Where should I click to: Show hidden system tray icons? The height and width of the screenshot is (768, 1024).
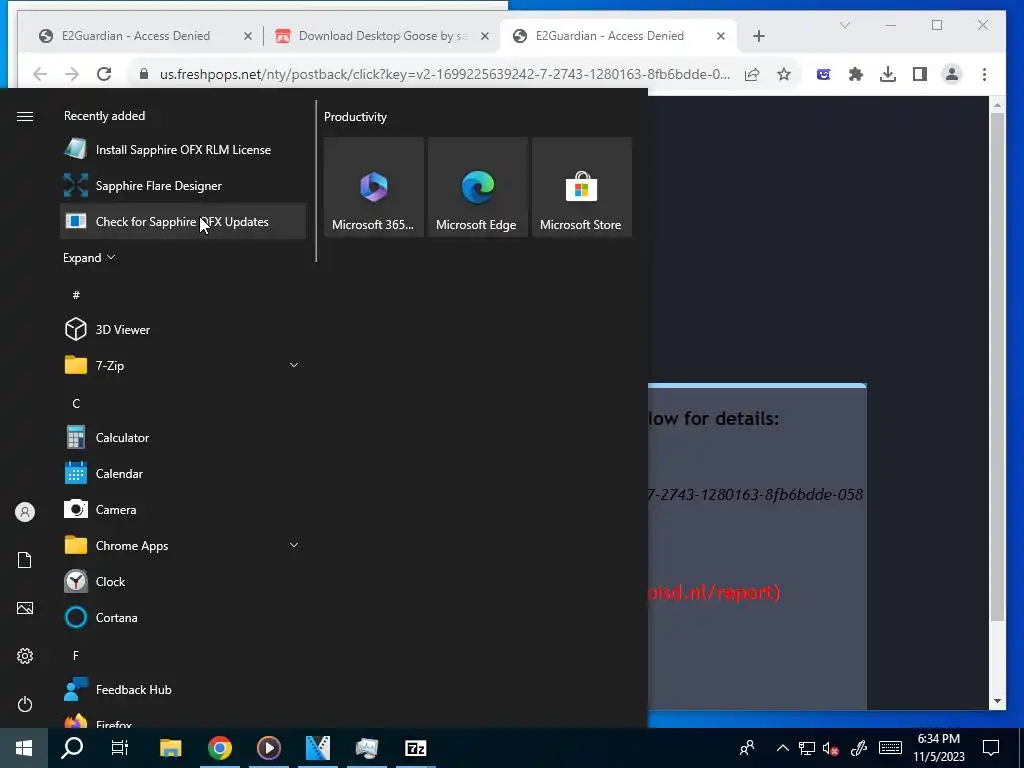point(782,748)
